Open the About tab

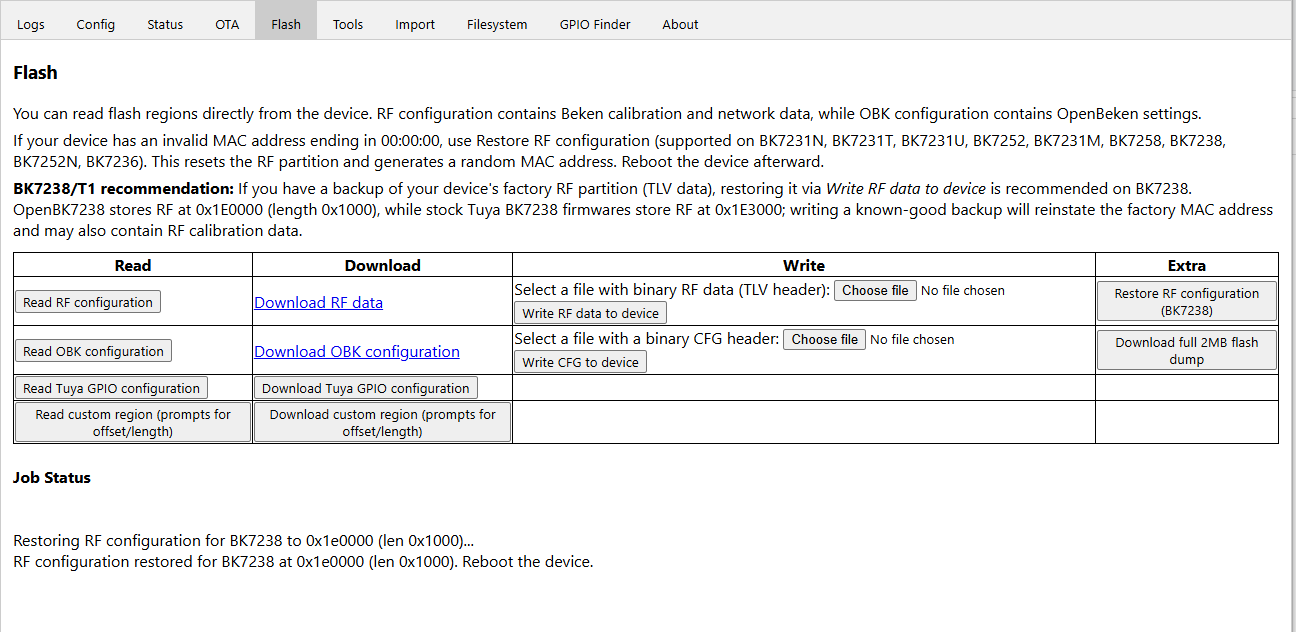pos(680,24)
